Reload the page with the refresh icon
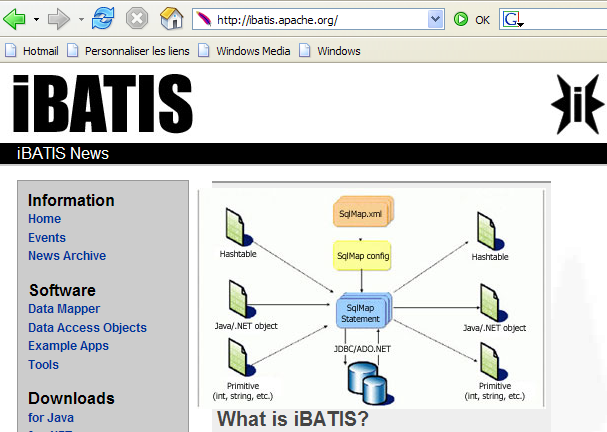 click(x=103, y=19)
